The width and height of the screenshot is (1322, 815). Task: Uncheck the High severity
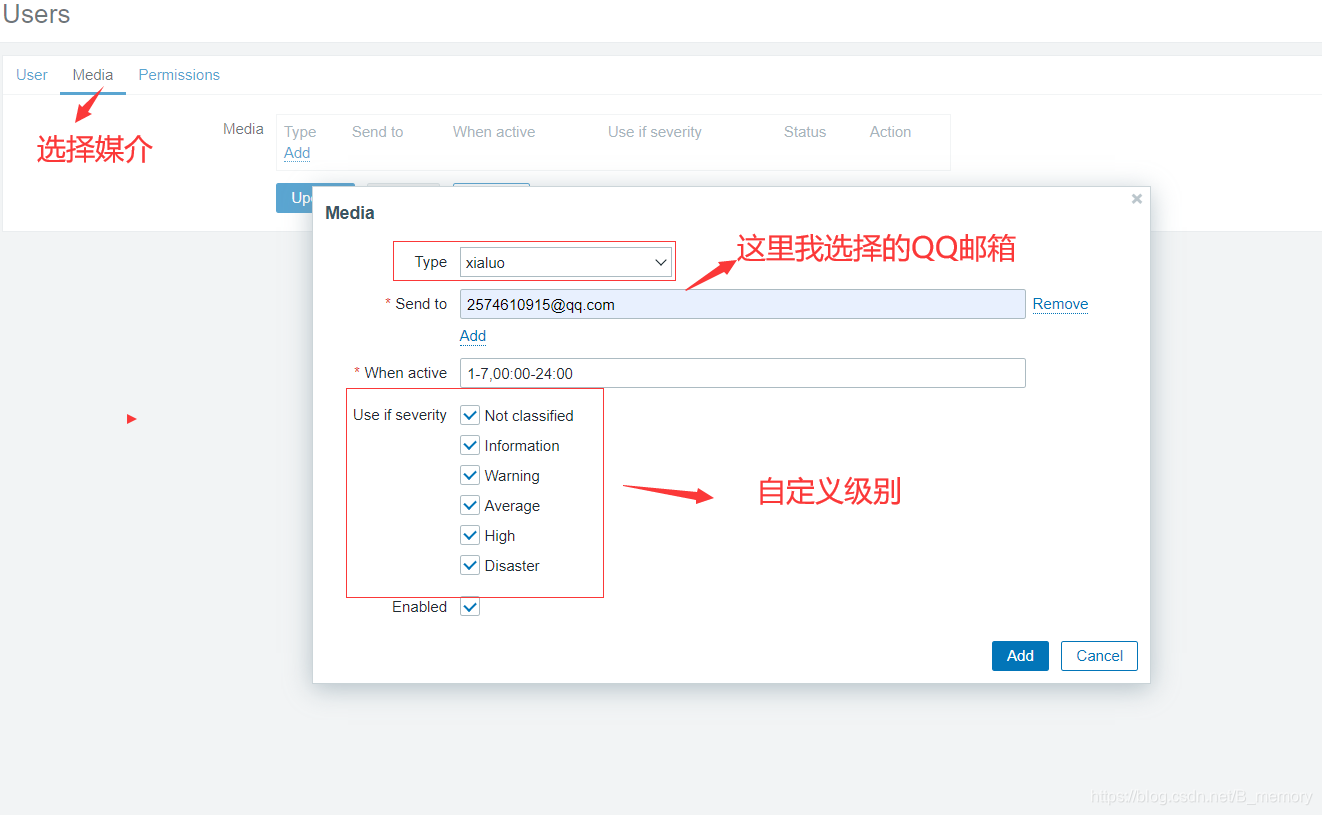470,535
